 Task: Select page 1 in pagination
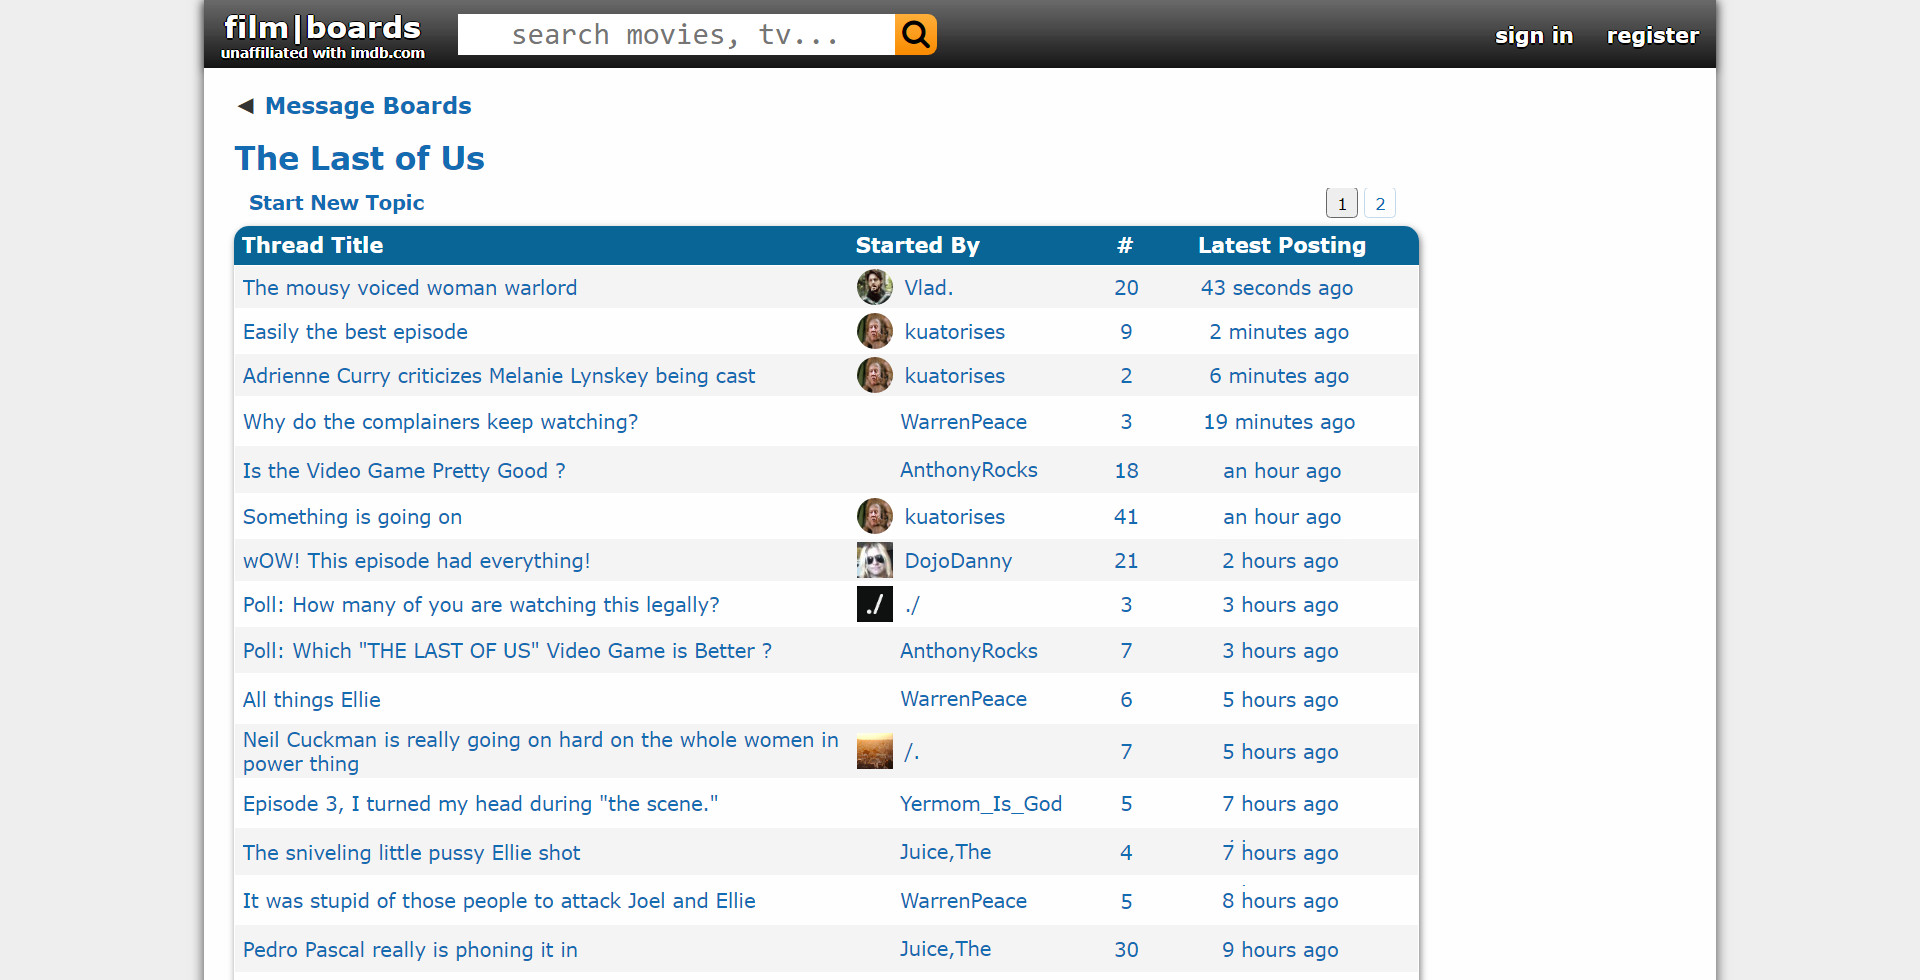tap(1342, 203)
